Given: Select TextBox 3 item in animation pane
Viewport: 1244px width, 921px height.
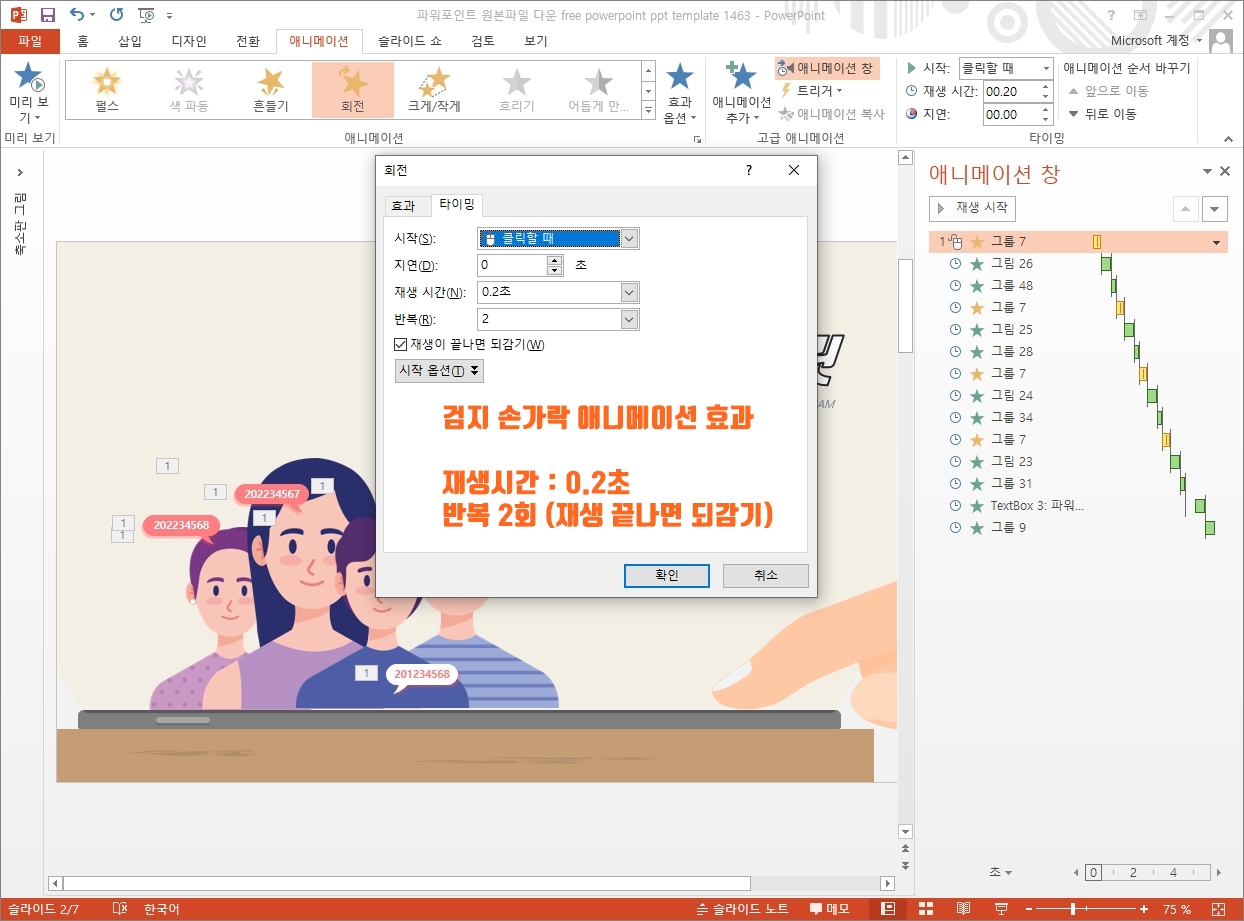Looking at the screenshot, I should point(1036,506).
